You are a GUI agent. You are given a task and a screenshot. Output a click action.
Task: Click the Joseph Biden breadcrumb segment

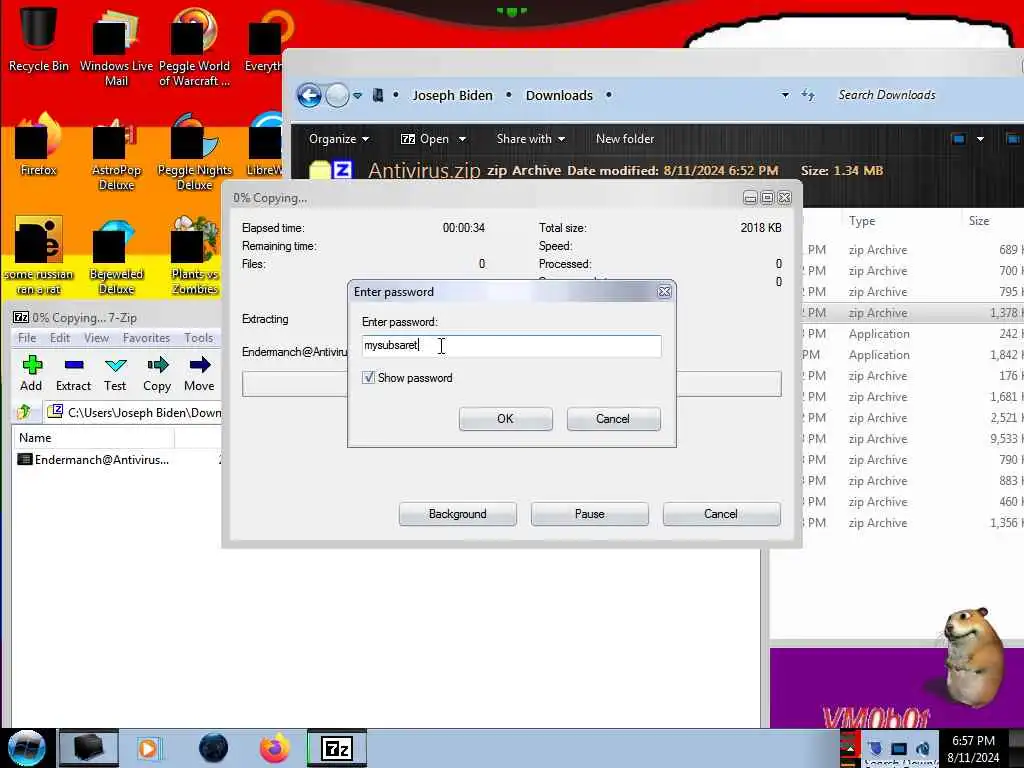452,95
